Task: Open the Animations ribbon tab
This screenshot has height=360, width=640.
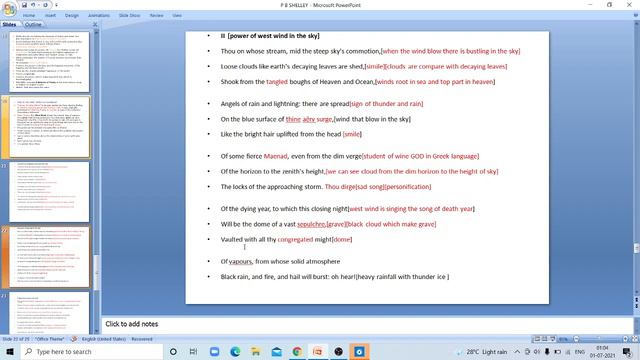Action: 99,16
